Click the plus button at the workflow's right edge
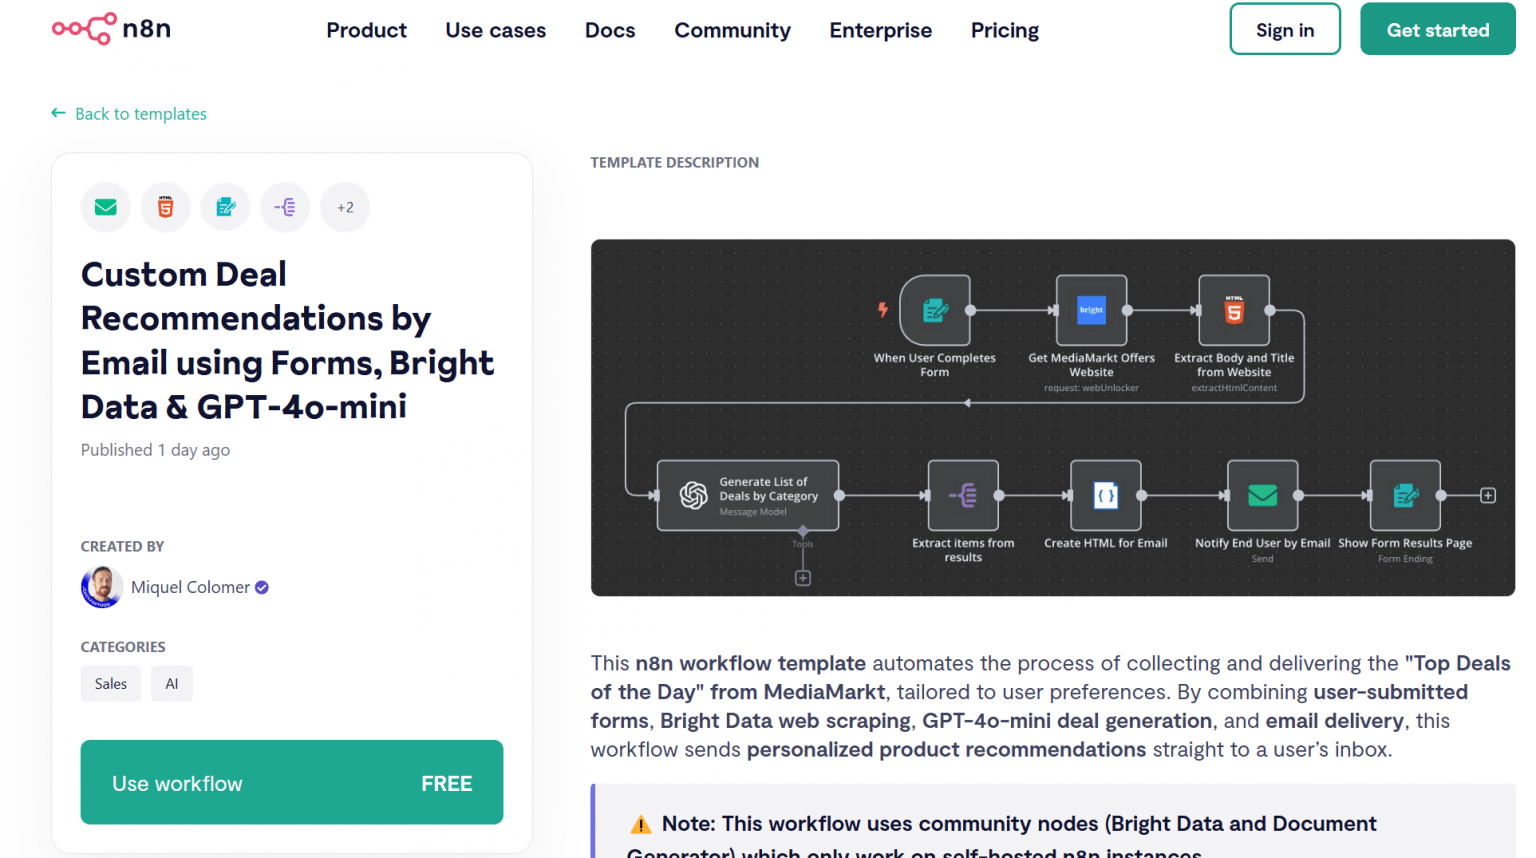The width and height of the screenshot is (1536, 858). click(1488, 495)
